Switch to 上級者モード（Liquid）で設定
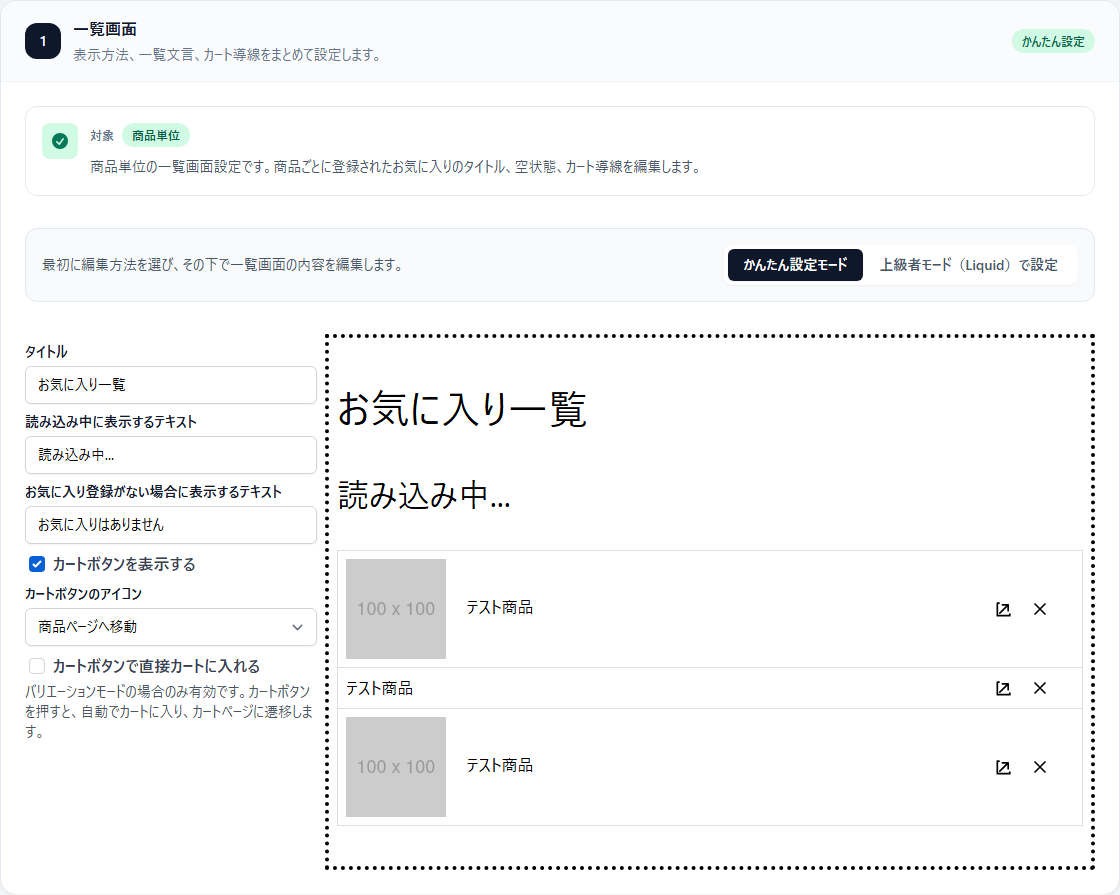 click(969, 265)
